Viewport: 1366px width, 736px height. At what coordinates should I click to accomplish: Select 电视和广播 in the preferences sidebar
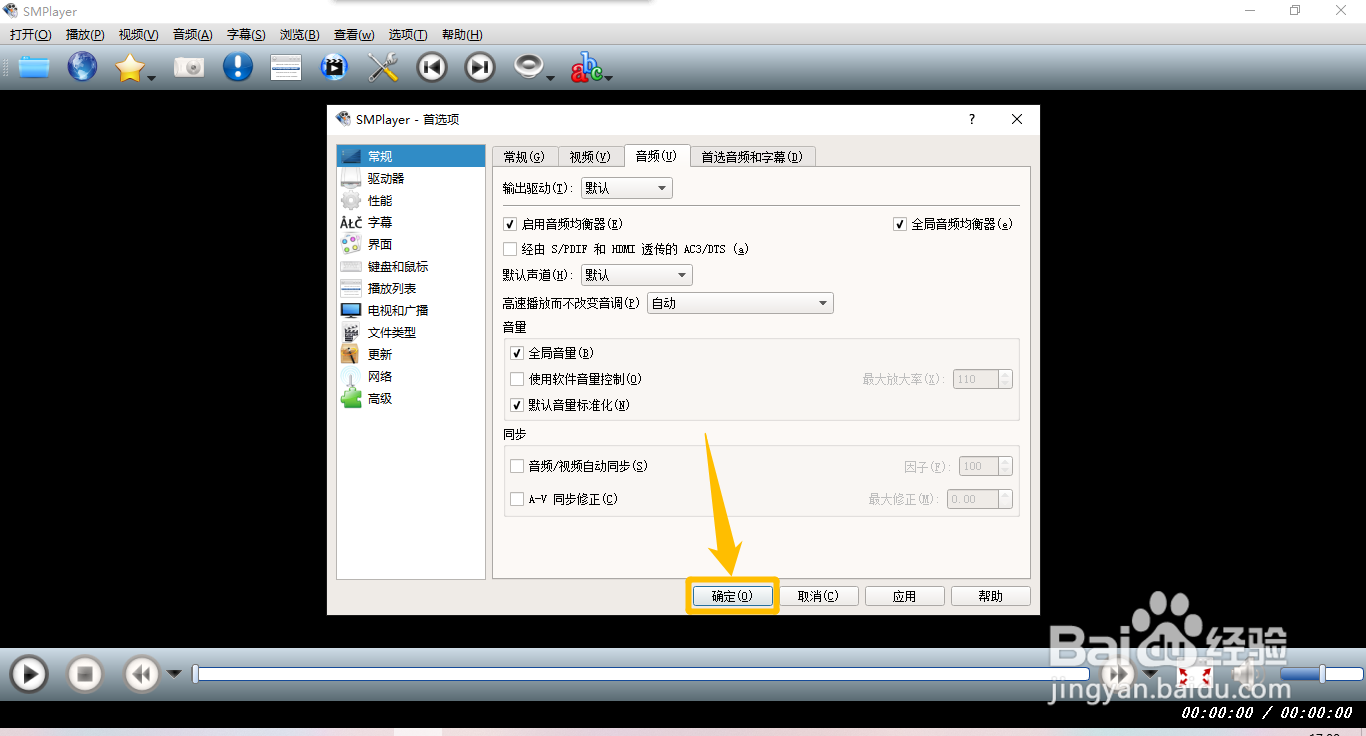coord(411,310)
